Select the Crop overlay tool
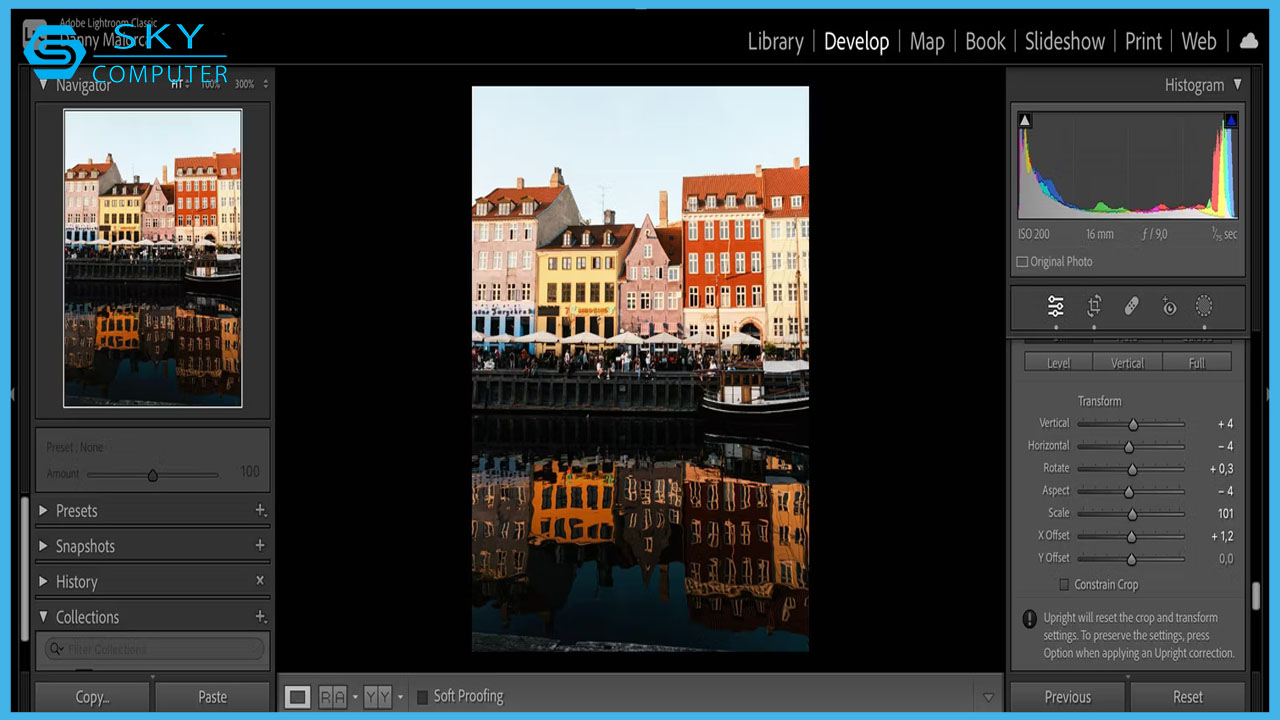This screenshot has width=1280, height=720. (1094, 306)
